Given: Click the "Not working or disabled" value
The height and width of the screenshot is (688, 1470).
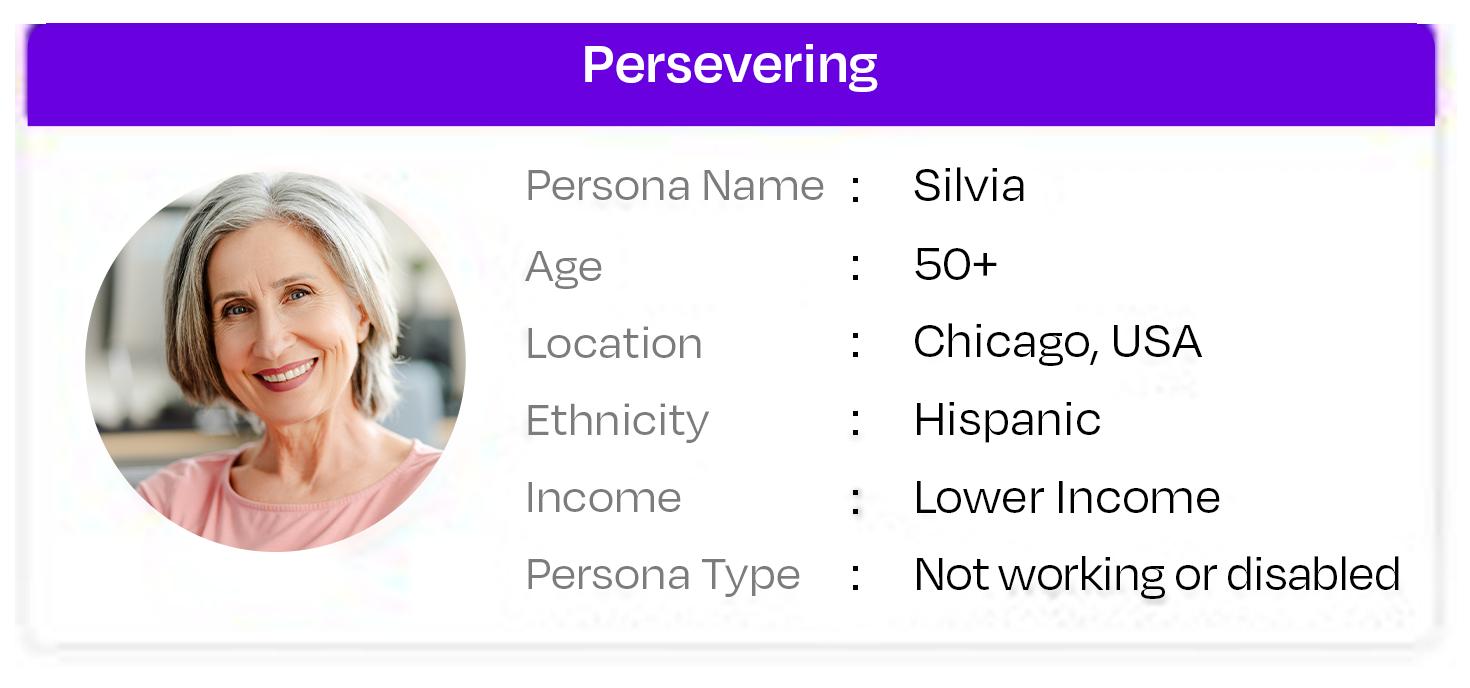Looking at the screenshot, I should point(1157,574).
